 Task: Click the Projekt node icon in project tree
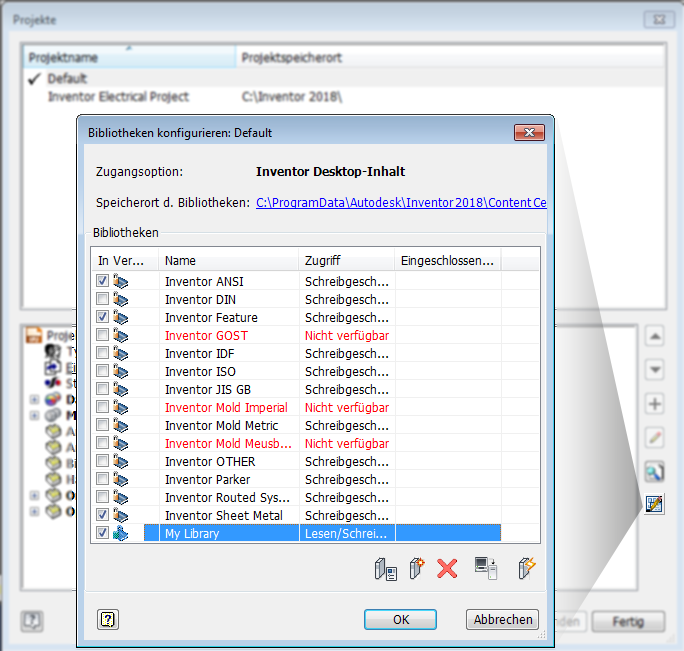click(x=34, y=335)
